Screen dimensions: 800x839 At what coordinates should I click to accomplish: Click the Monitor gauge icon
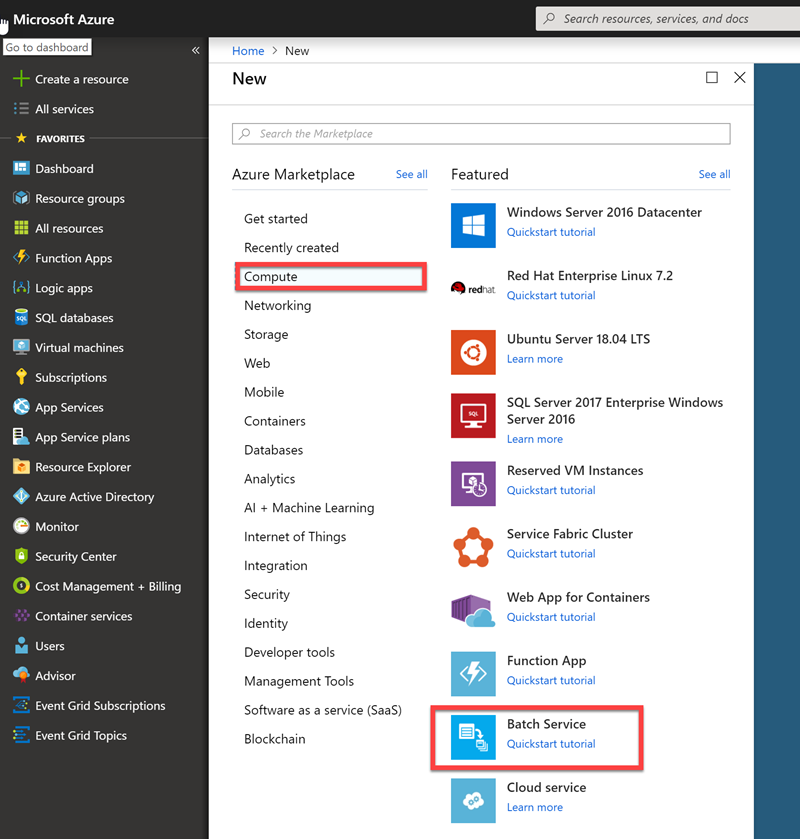(x=21, y=526)
